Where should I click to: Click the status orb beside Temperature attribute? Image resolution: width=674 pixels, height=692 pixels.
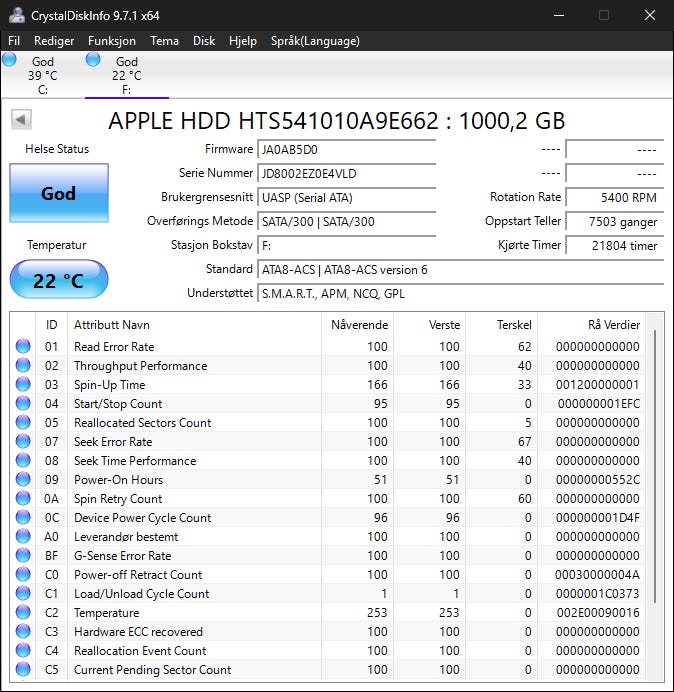click(23, 613)
